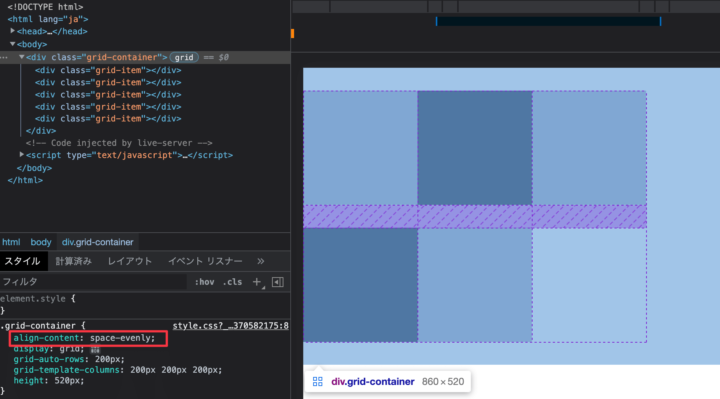Open the style.css source link
The width and height of the screenshot is (720, 399).
[231, 326]
